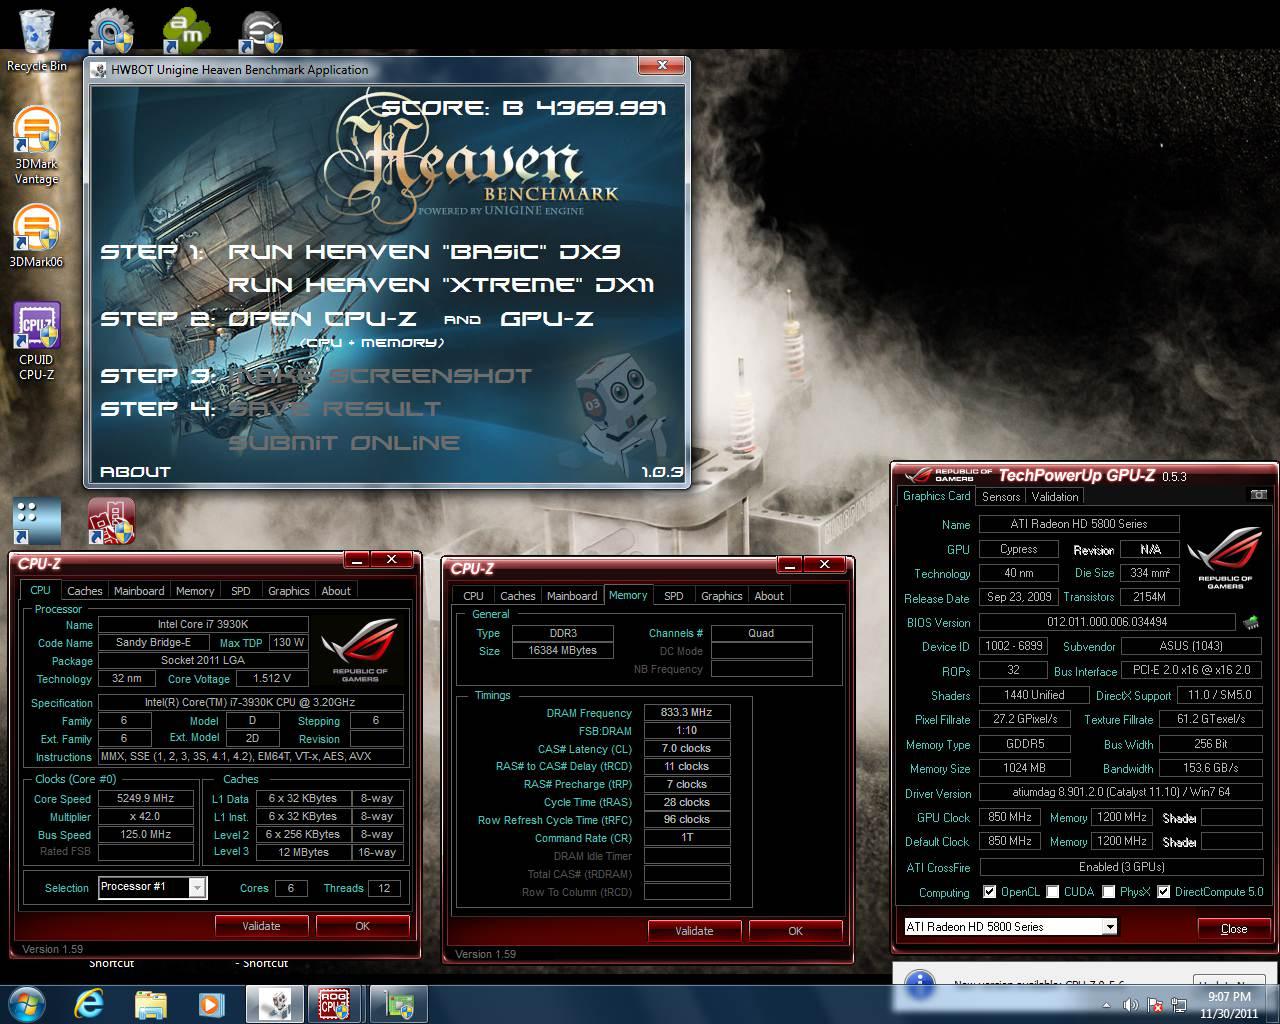Click the Core Speed value 5249.9 MHz
Image resolution: width=1280 pixels, height=1024 pixels.
pyautogui.click(x=145, y=799)
